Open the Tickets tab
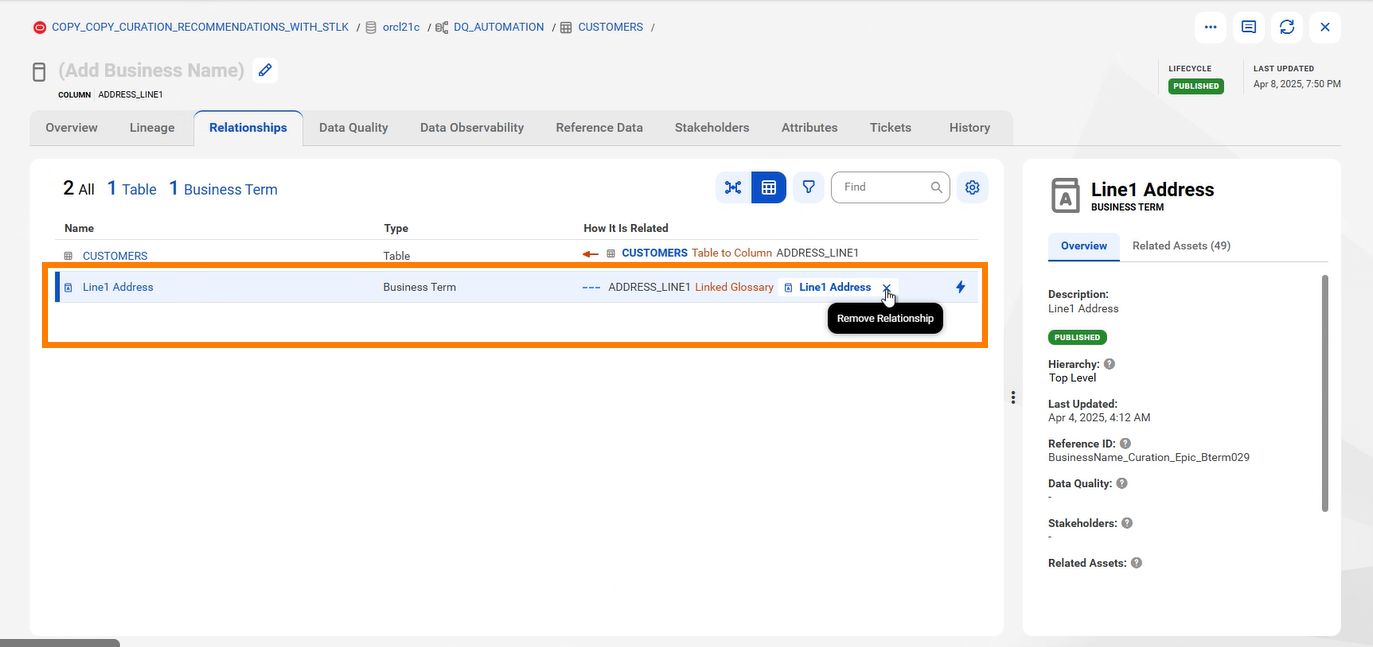The width and height of the screenshot is (1373, 647). coord(890,127)
